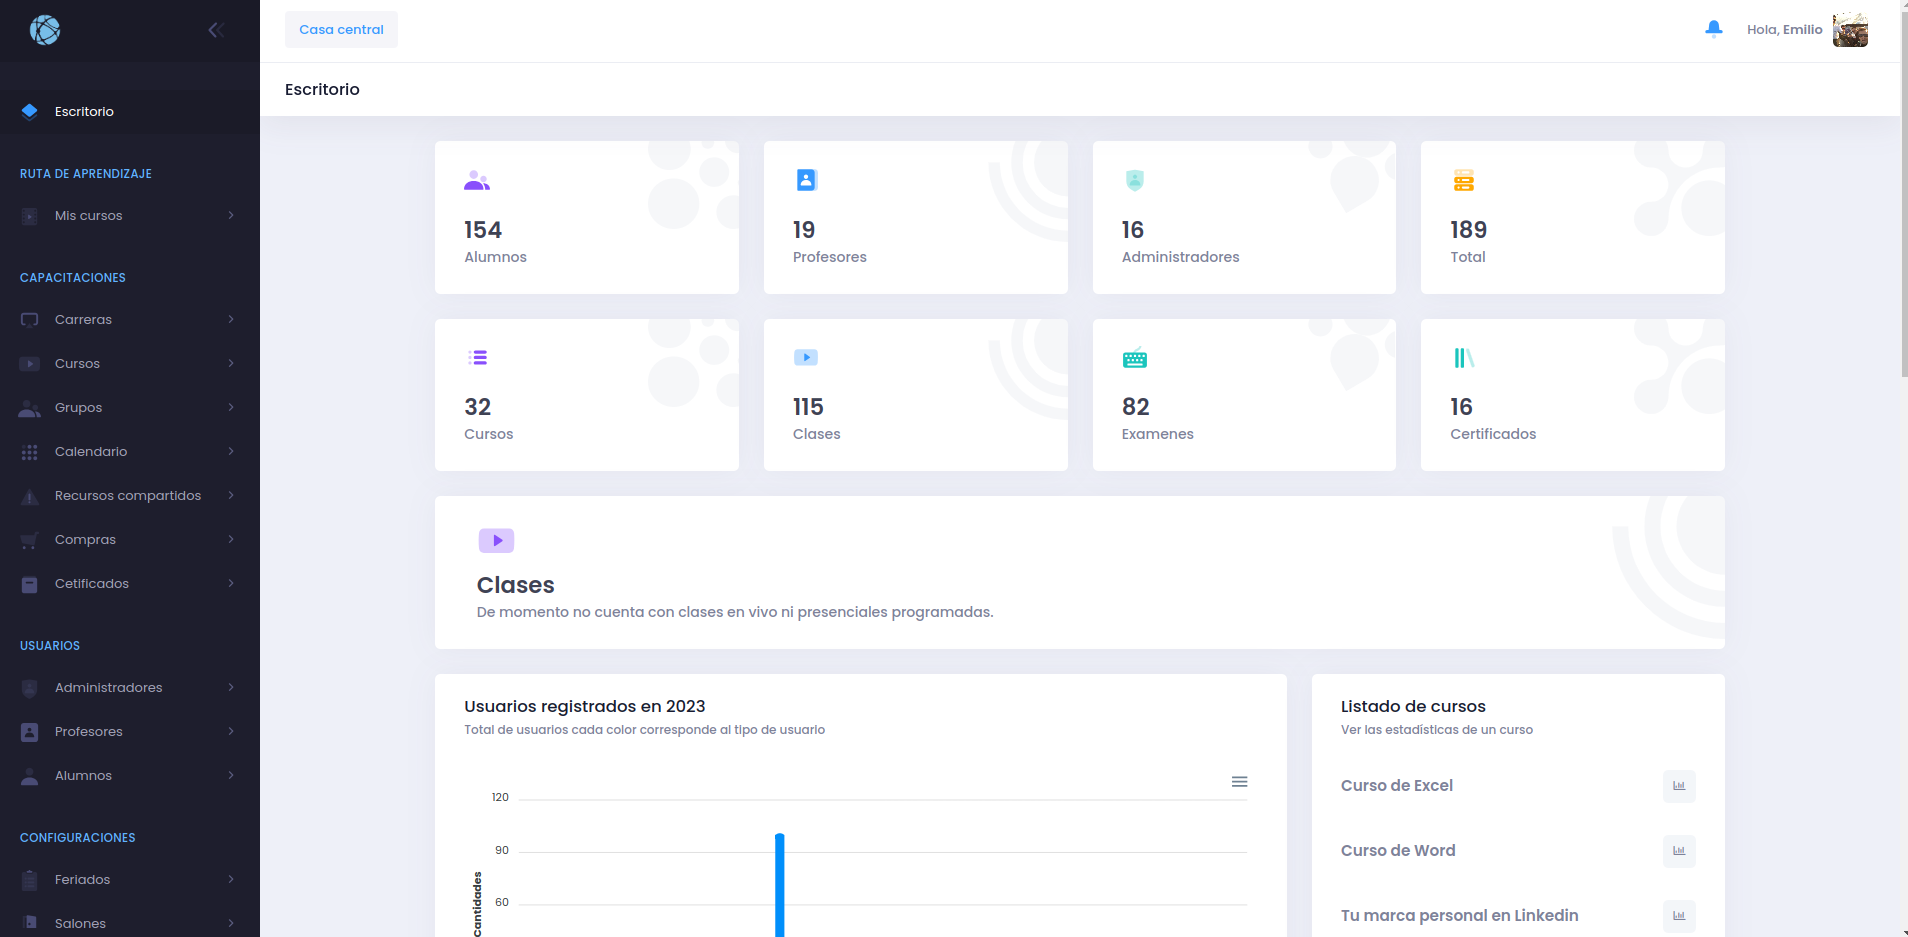Viewport: 1908px width, 937px height.
Task: Expand the Administradores section
Action: 108,687
